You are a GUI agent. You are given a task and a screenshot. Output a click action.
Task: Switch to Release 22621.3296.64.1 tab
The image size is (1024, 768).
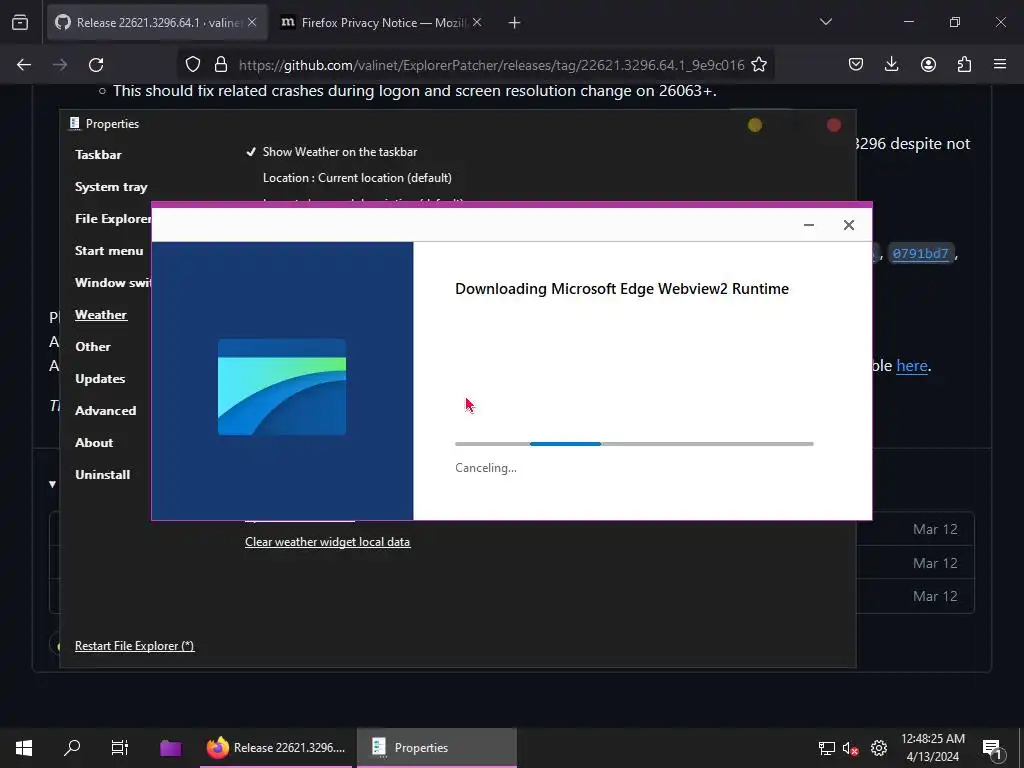157,22
